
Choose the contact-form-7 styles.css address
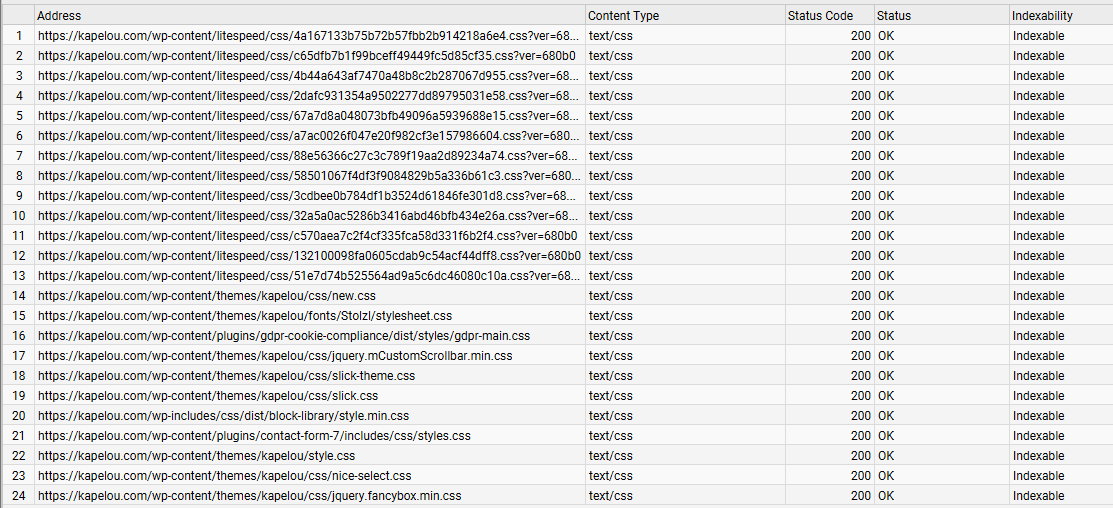[x=253, y=436]
